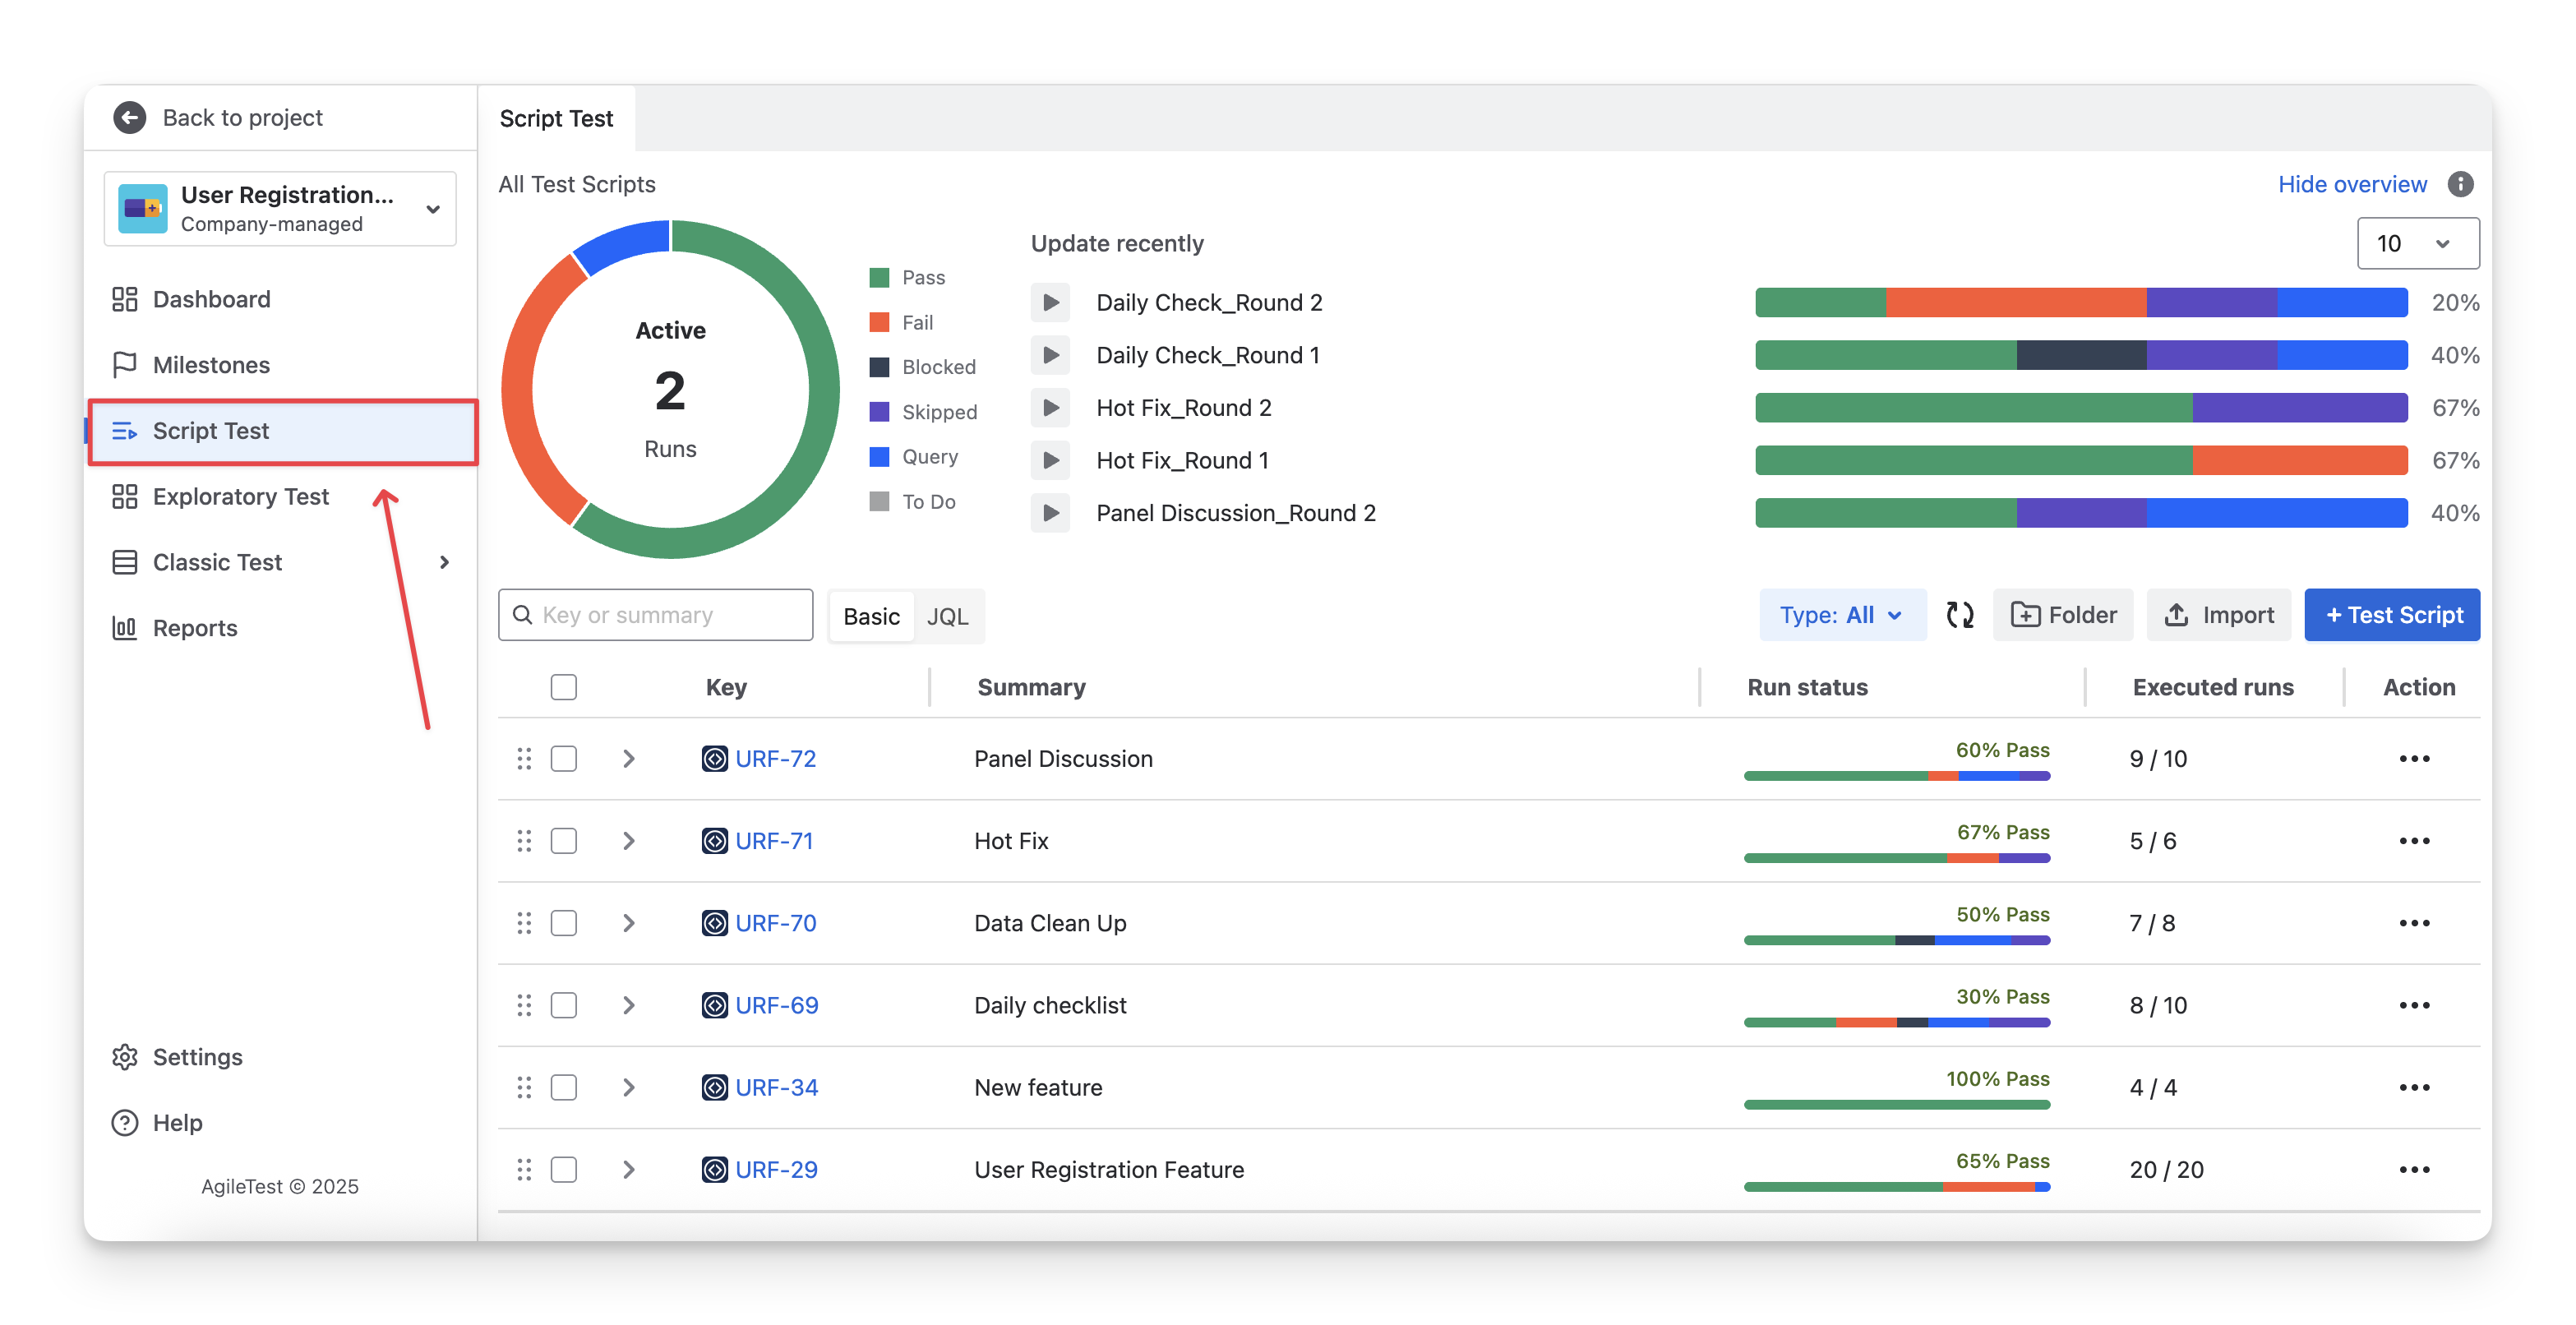Click the Fail legend color swatch

(879, 322)
